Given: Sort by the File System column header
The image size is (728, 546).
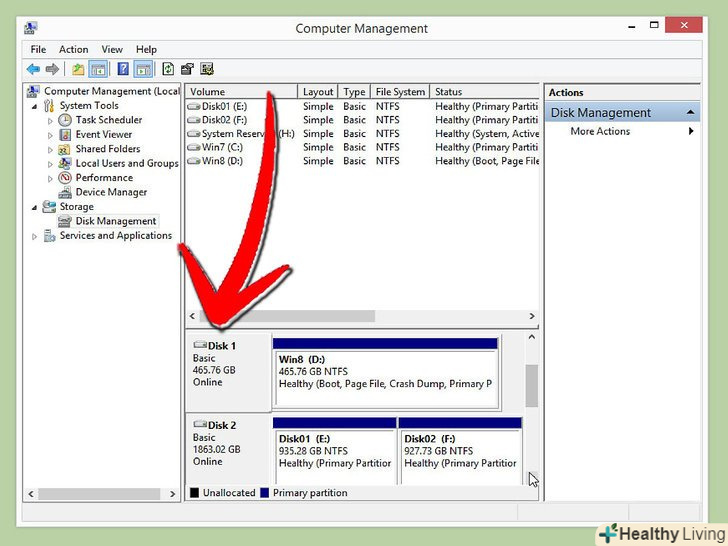Looking at the screenshot, I should tap(400, 92).
